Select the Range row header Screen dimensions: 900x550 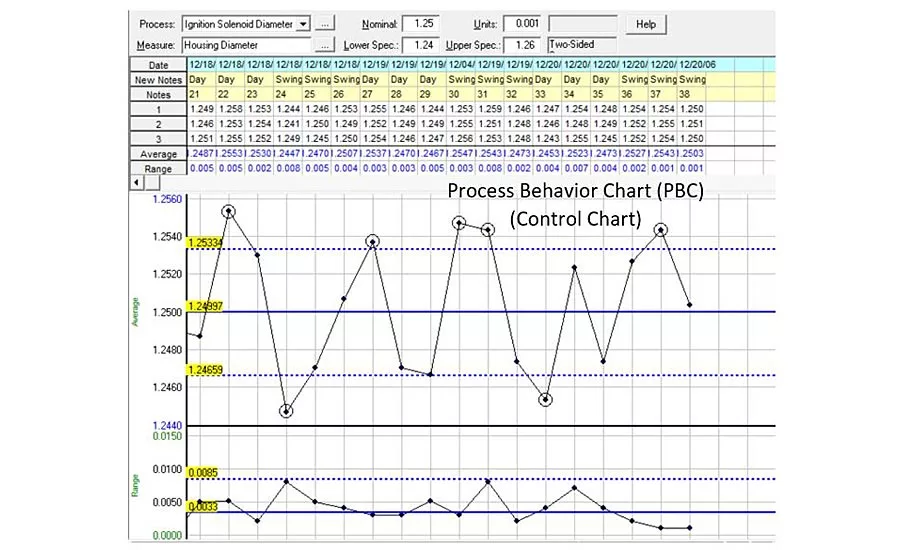point(158,169)
